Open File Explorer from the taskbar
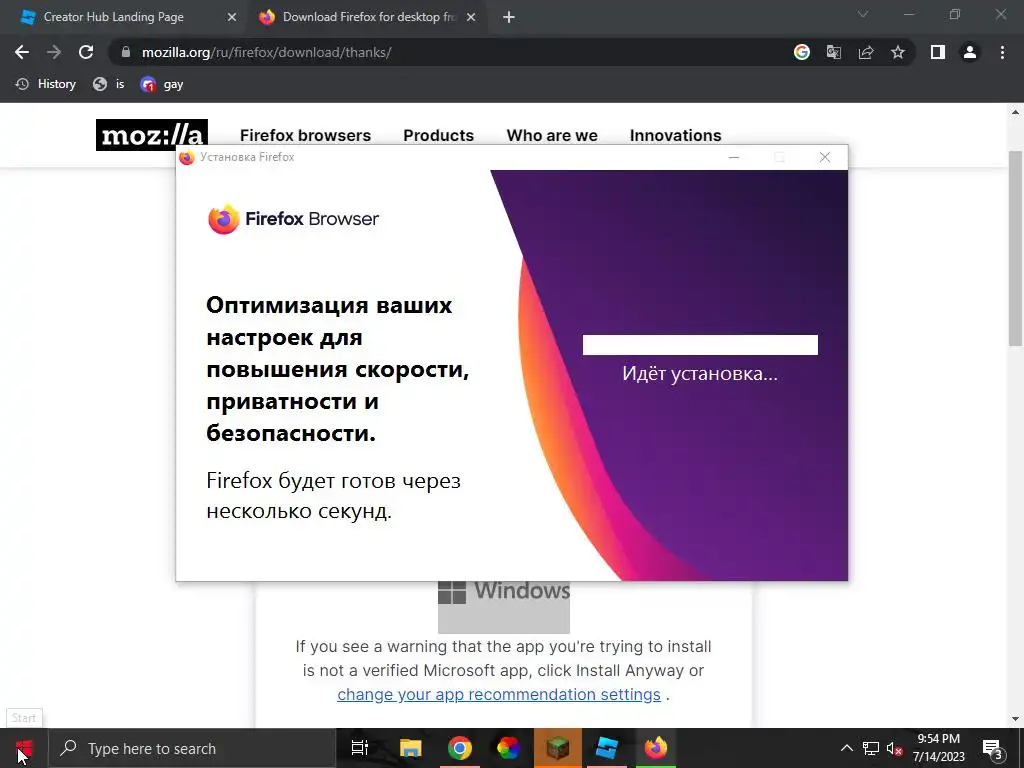The image size is (1024, 768). 411,748
